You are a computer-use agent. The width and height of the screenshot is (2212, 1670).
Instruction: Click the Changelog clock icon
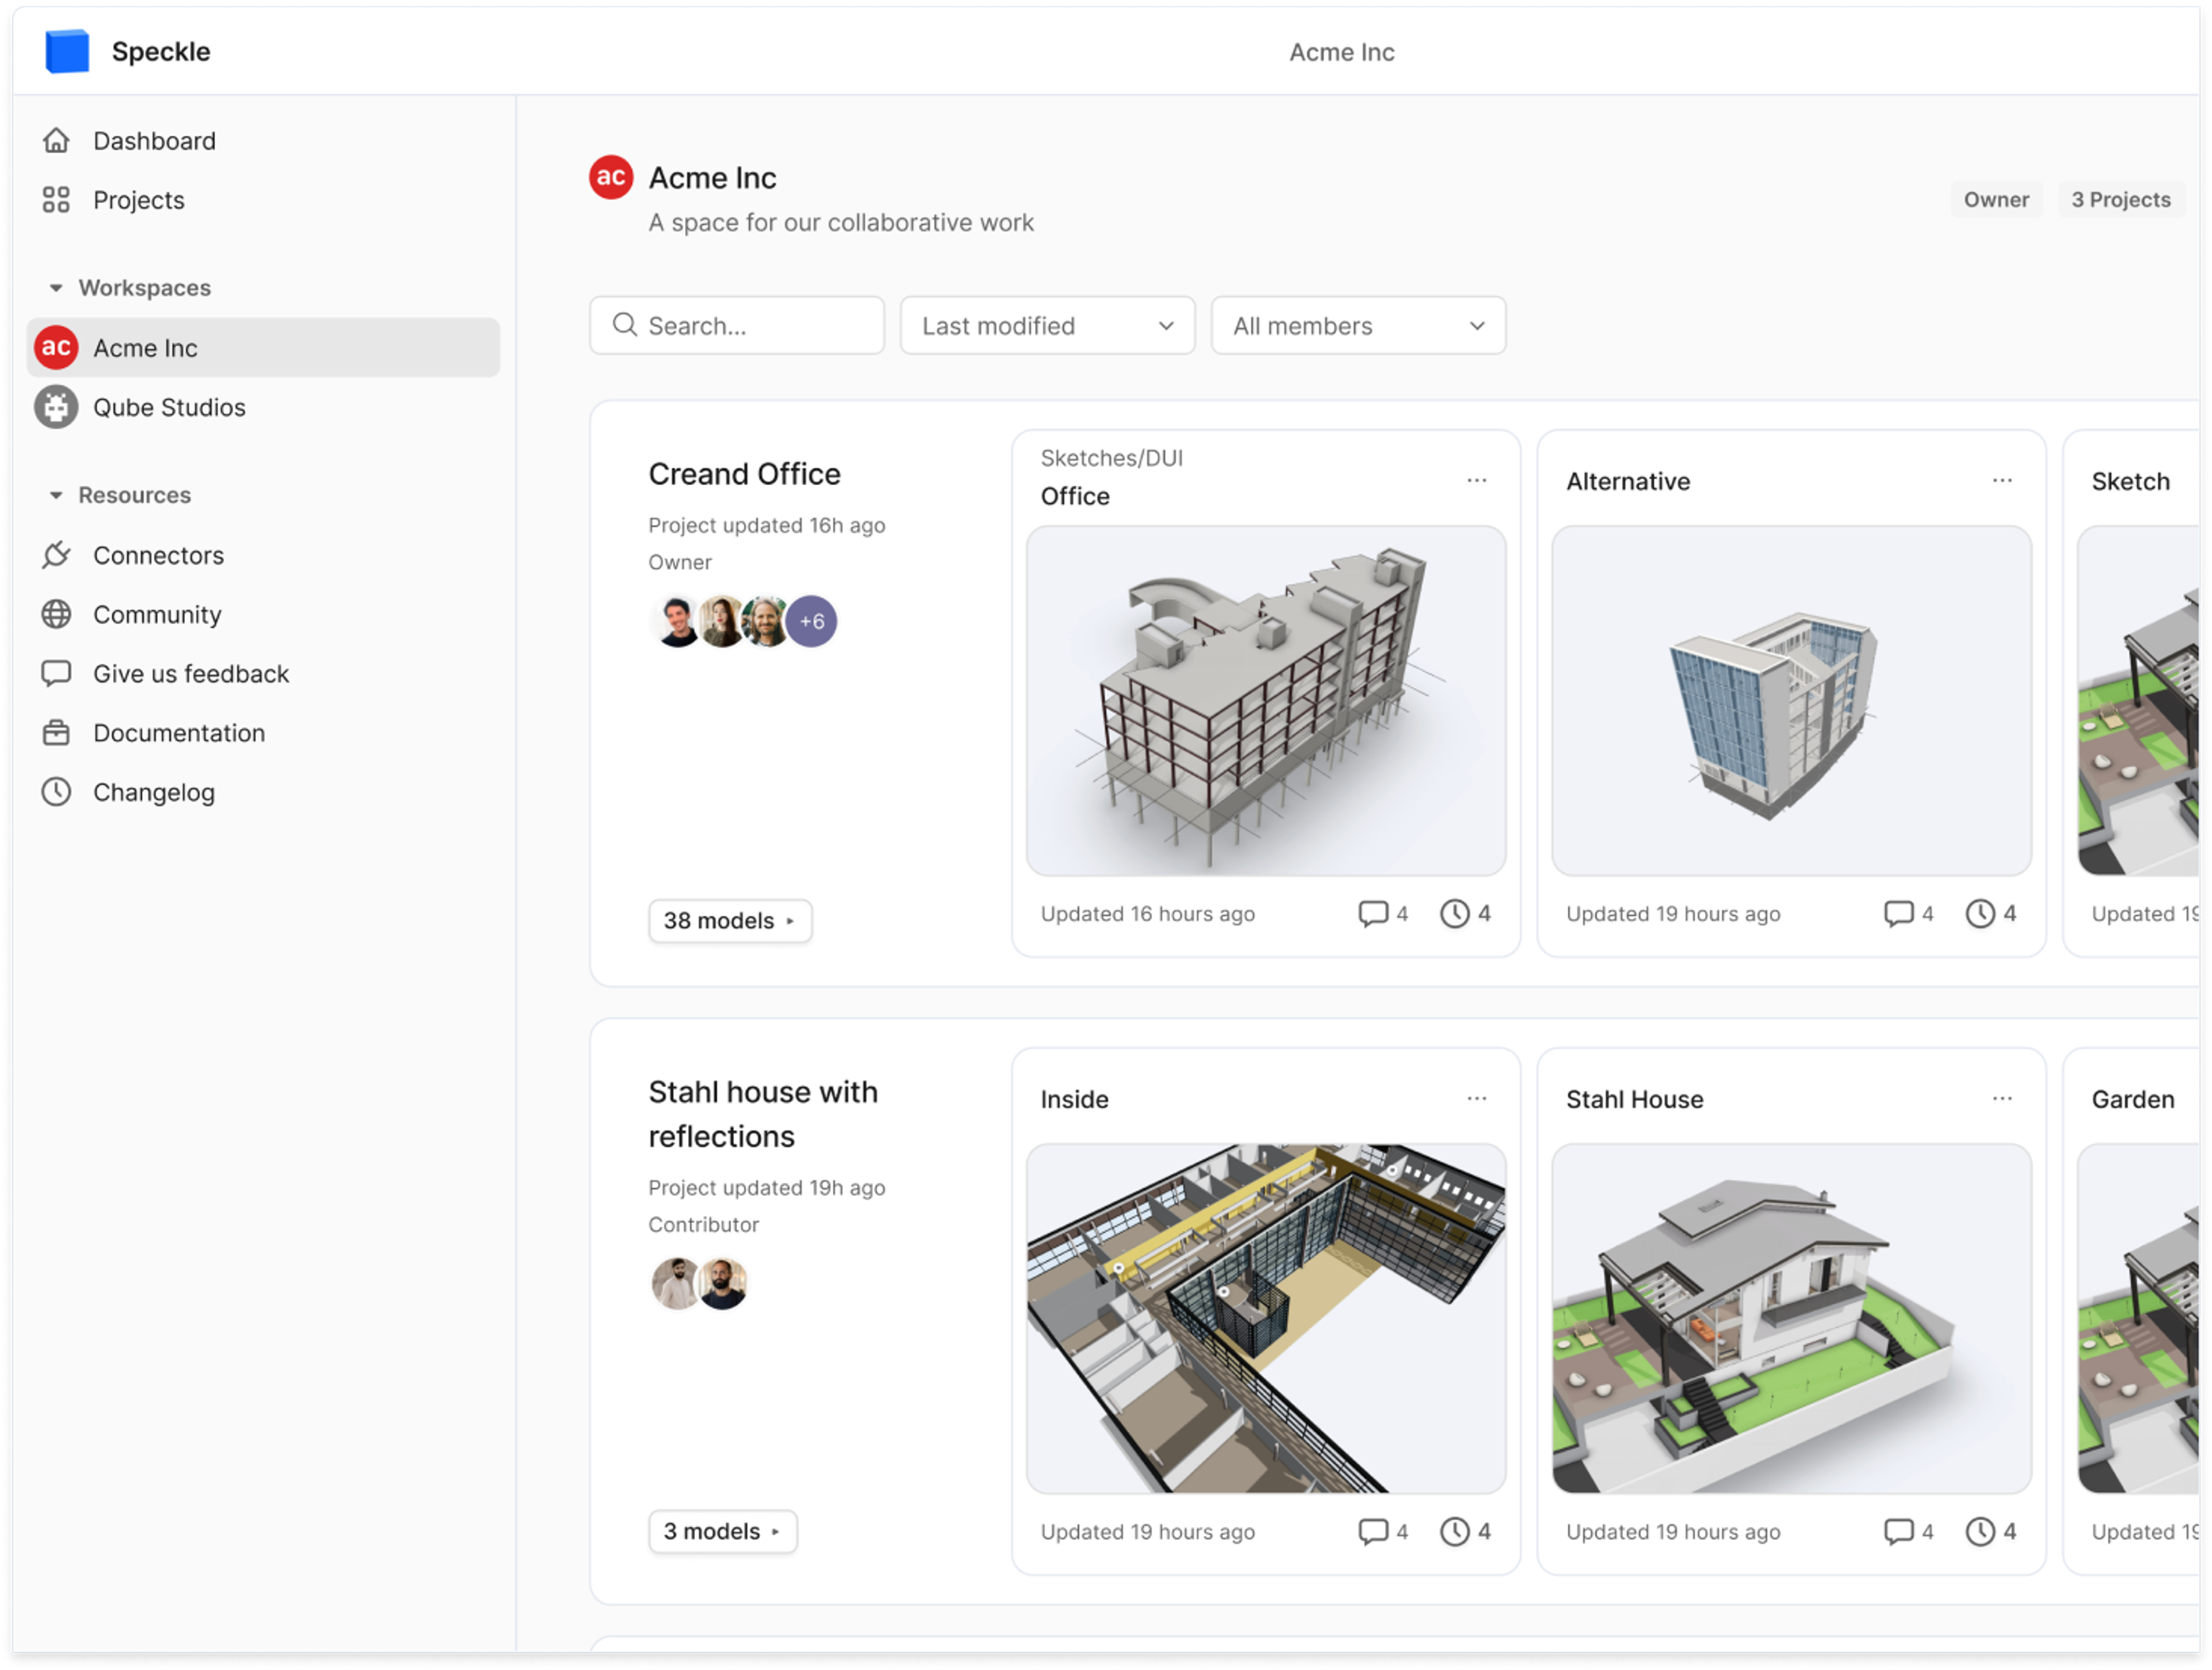tap(56, 792)
